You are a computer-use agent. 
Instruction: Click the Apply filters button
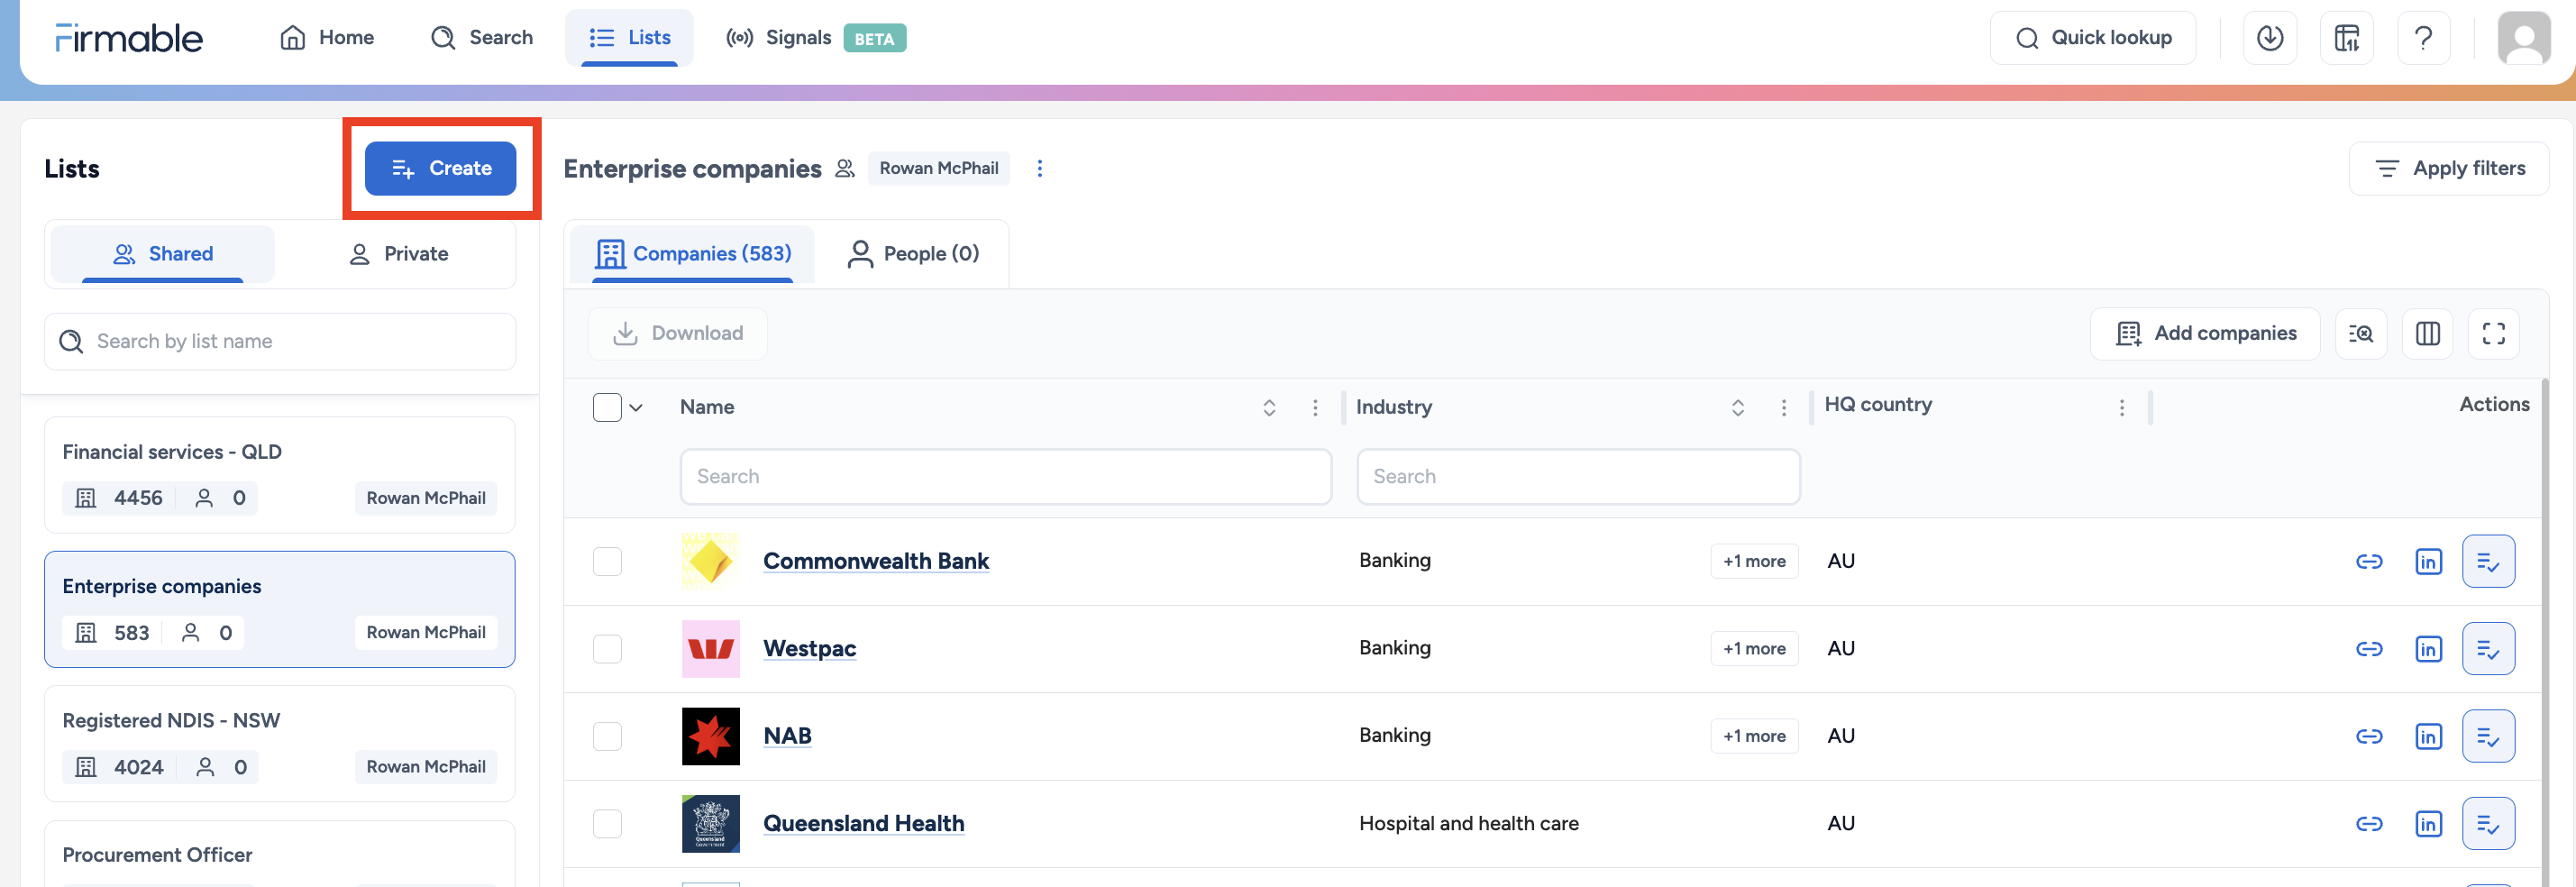pyautogui.click(x=2448, y=168)
